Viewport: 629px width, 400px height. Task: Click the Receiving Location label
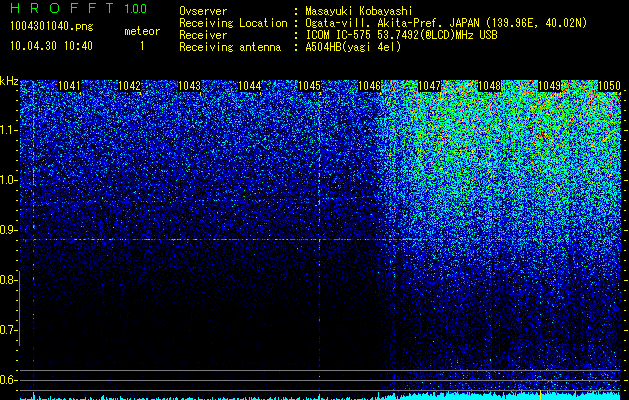[233, 23]
